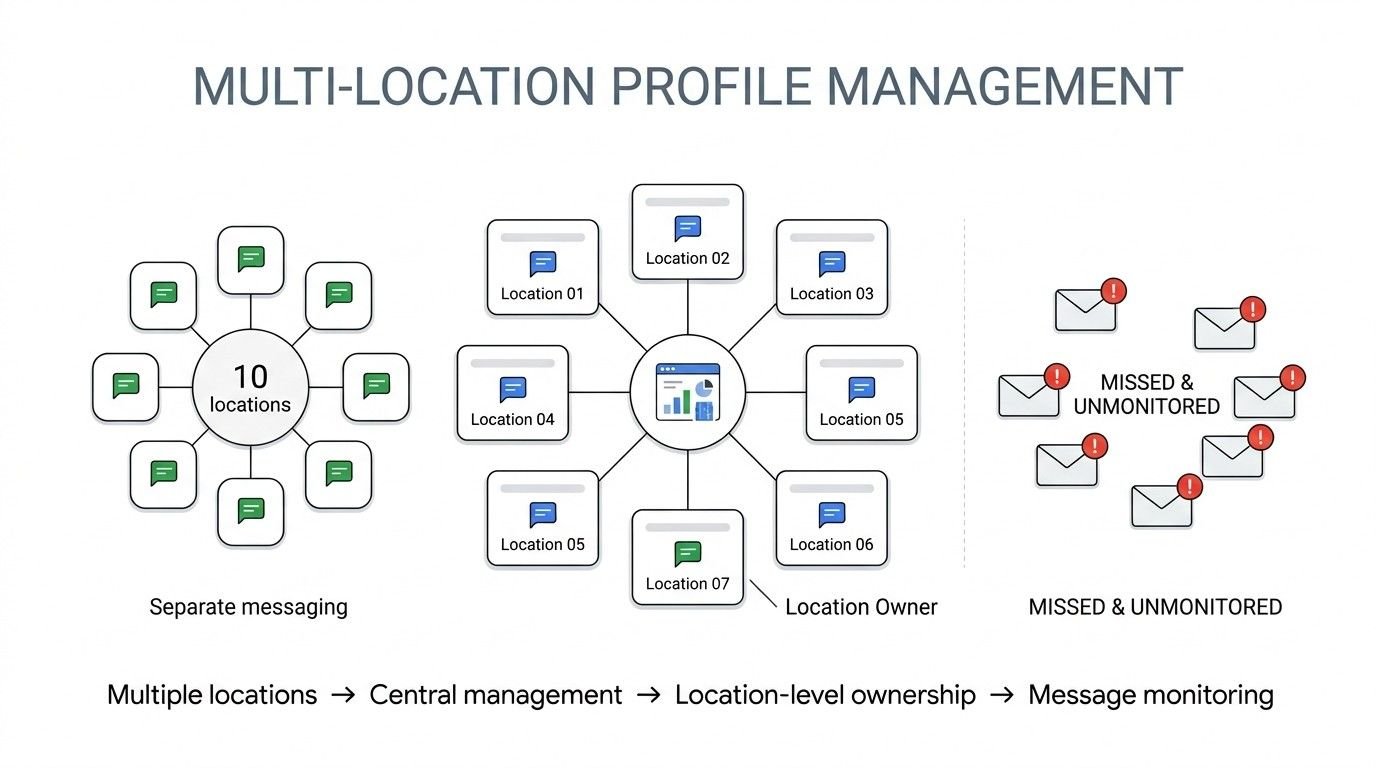This screenshot has height=768, width=1376.
Task: Select the chat icon in Location 06 card
Action: tap(832, 515)
